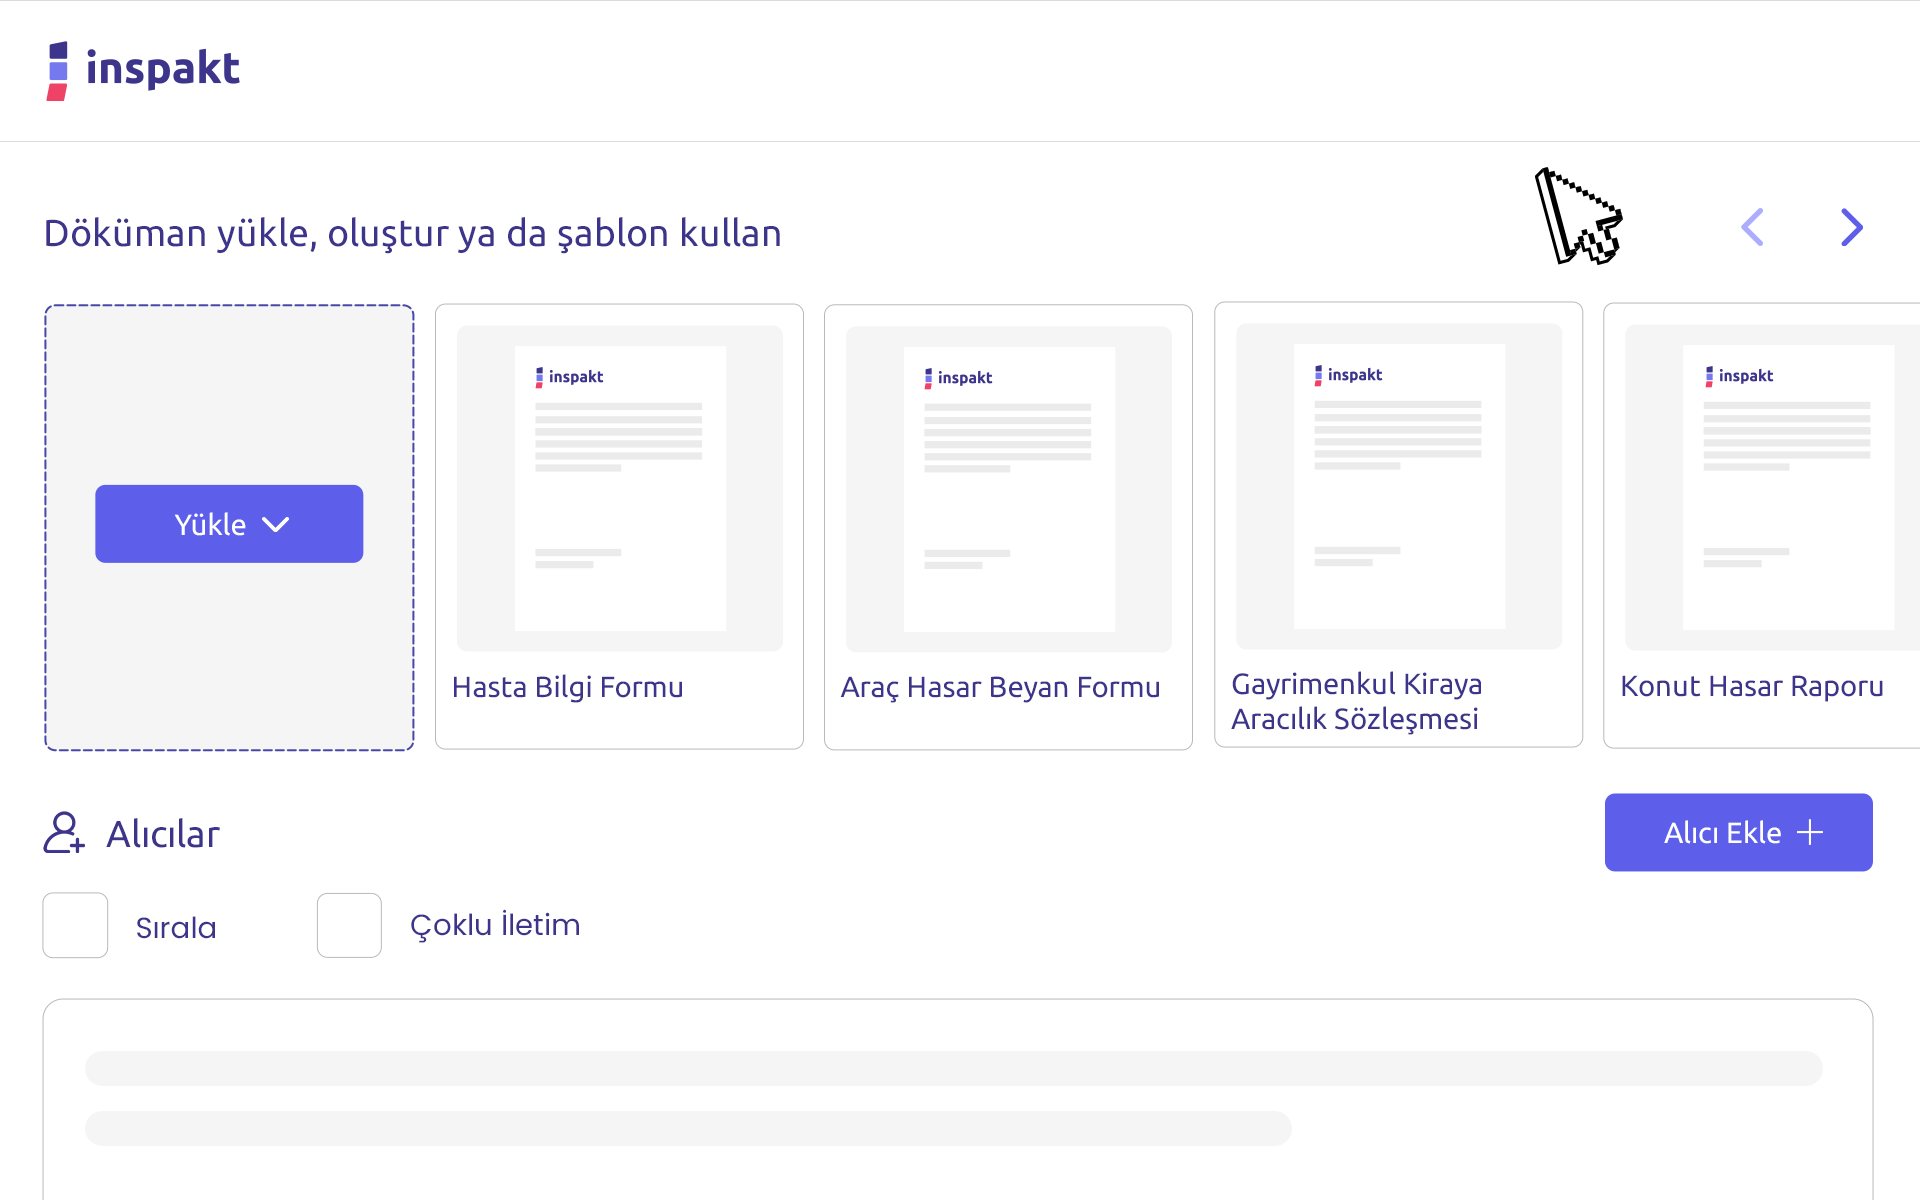The height and width of the screenshot is (1200, 1920).
Task: Click inspakt logo inside Konut Hasar preview
Action: pos(1739,376)
